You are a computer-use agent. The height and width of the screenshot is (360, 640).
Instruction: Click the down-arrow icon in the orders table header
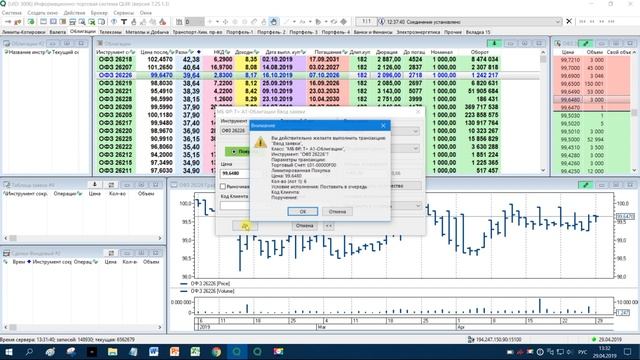(94, 185)
